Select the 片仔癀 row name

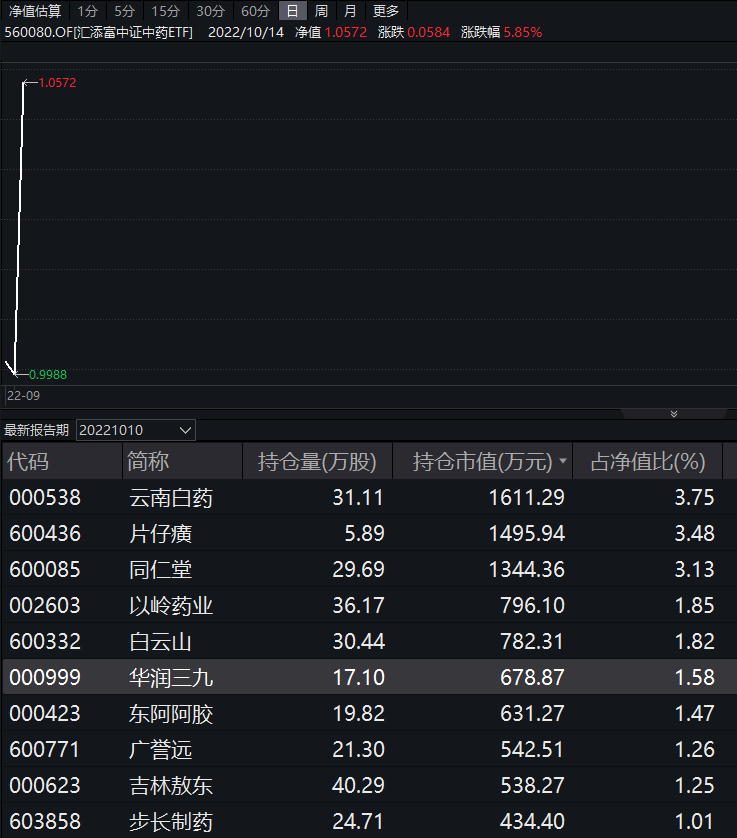[160, 534]
